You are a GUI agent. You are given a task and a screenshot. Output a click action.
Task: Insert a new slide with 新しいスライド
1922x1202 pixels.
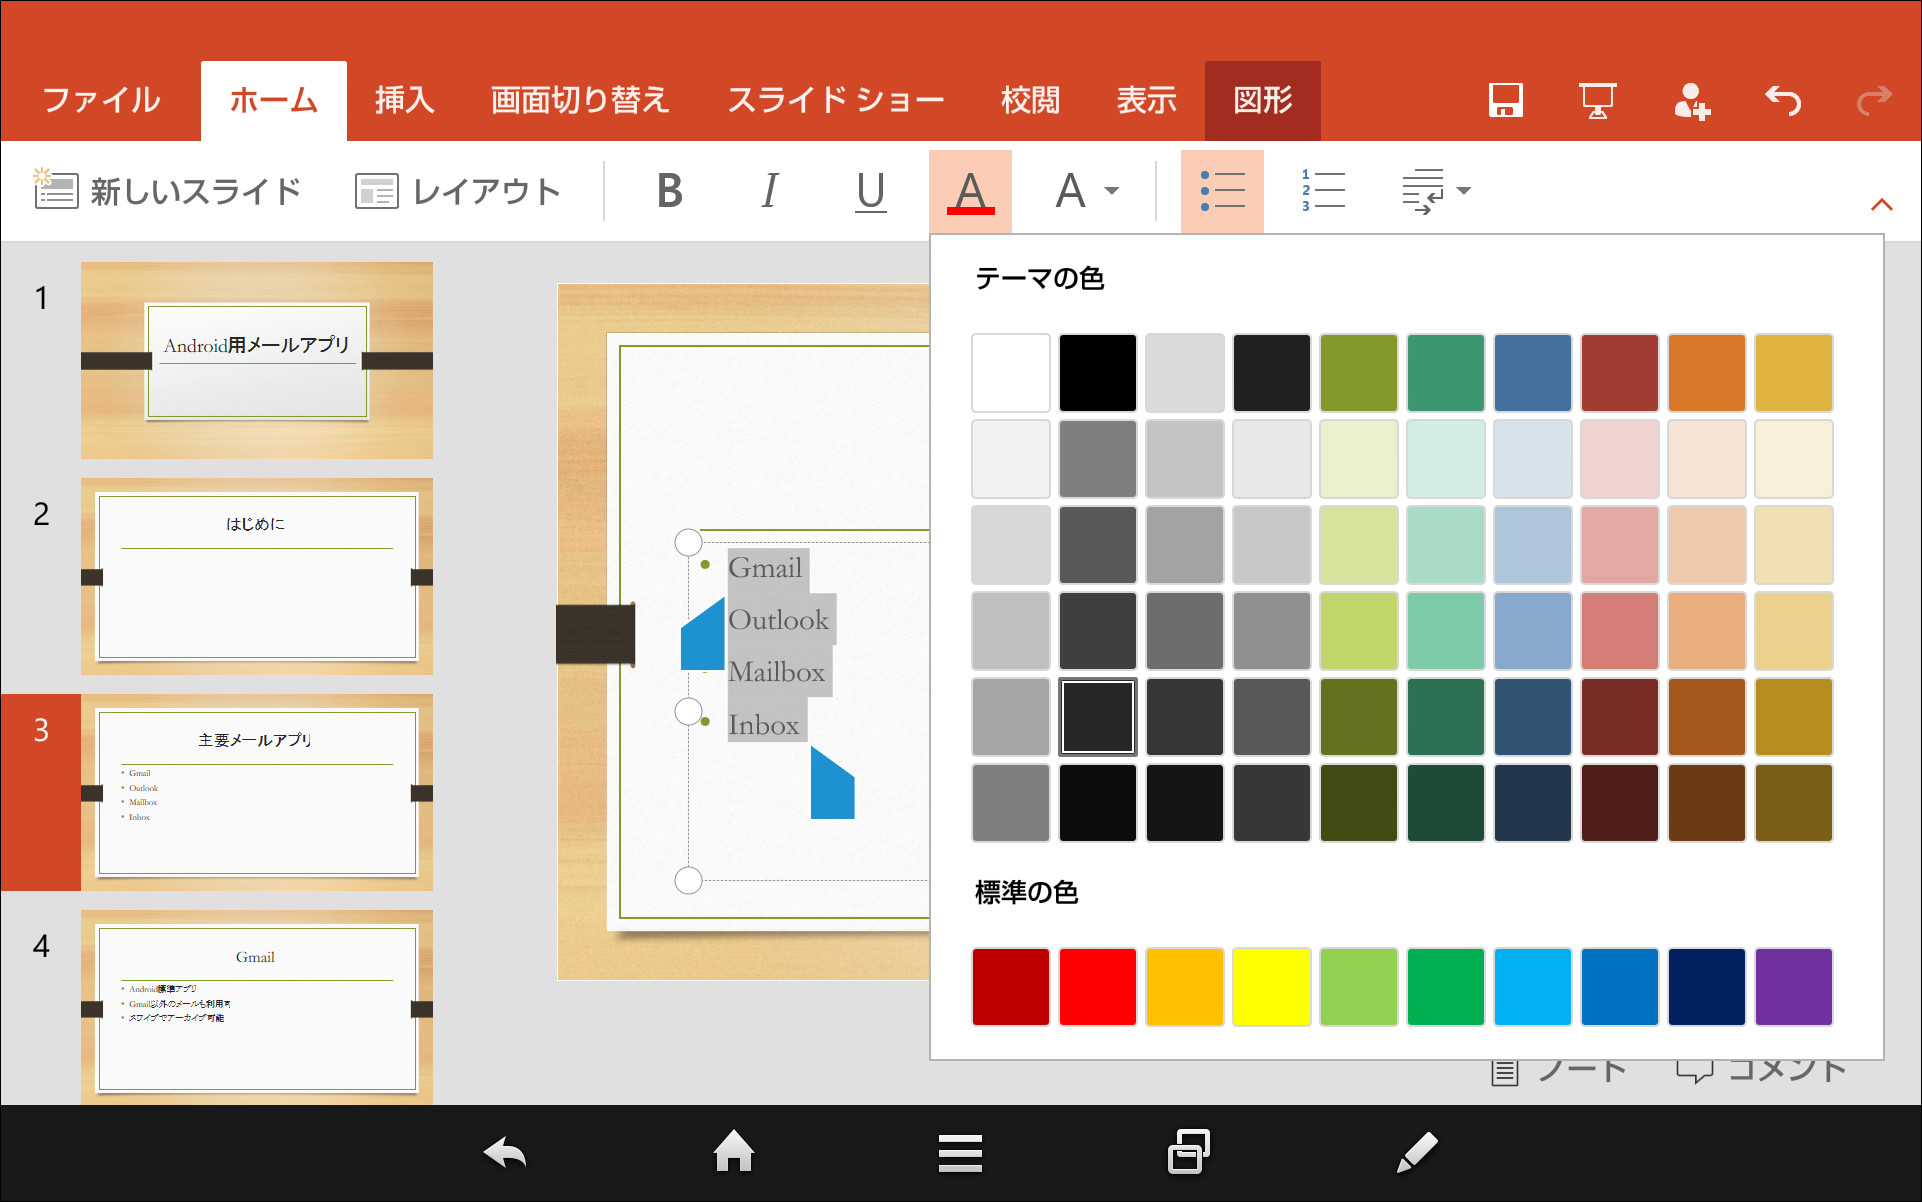tap(168, 190)
